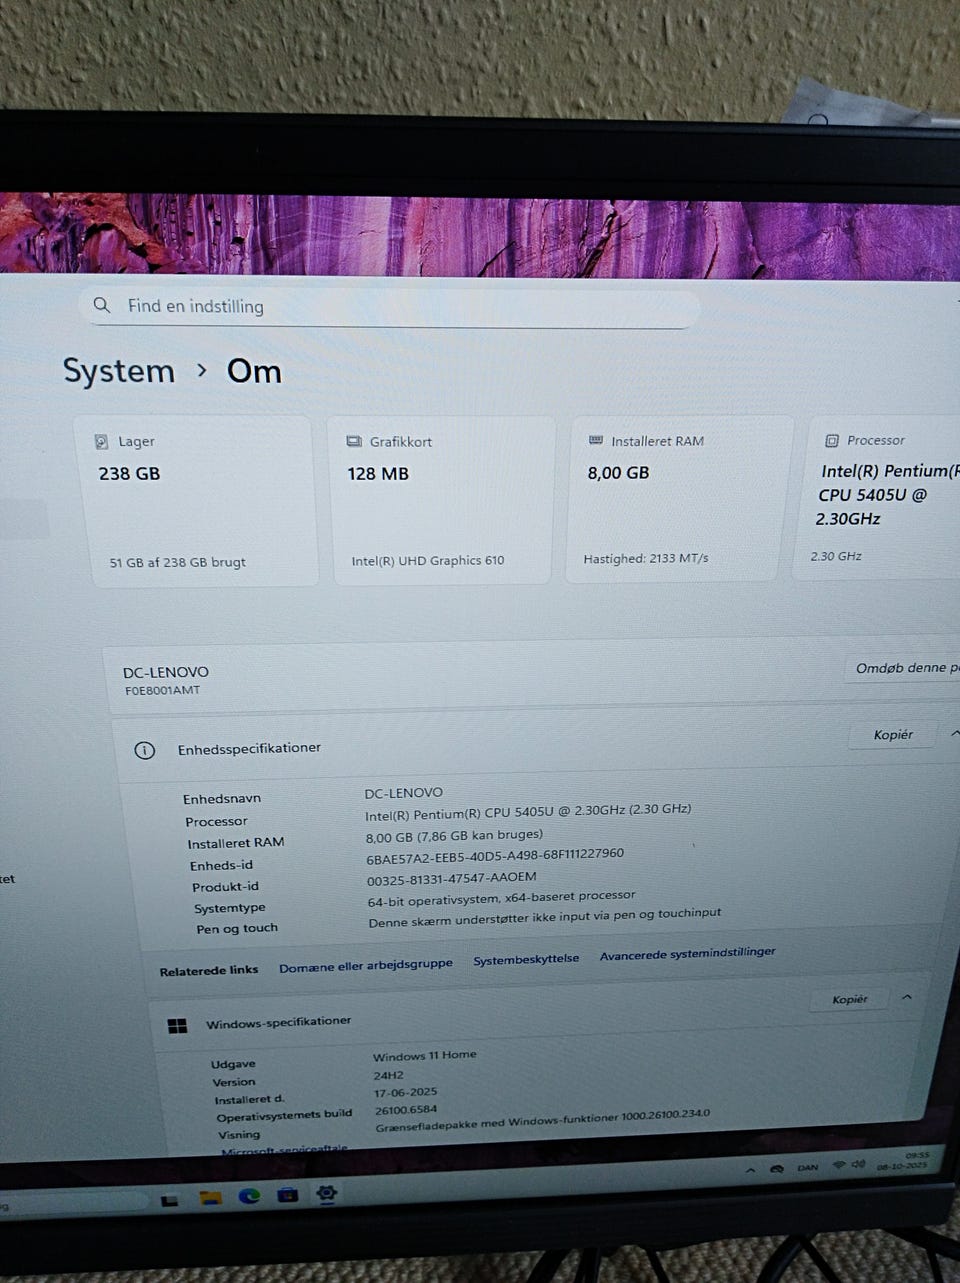Click the Lager storage disk icon
This screenshot has width=960, height=1283.
tap(101, 441)
